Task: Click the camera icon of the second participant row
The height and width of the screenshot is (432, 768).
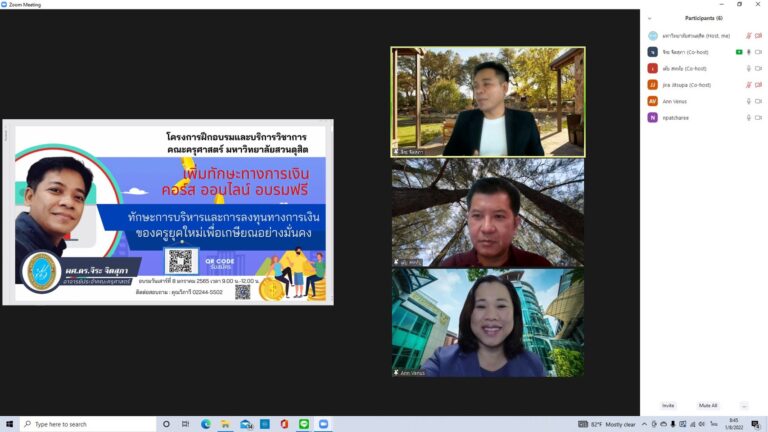Action: (x=758, y=52)
